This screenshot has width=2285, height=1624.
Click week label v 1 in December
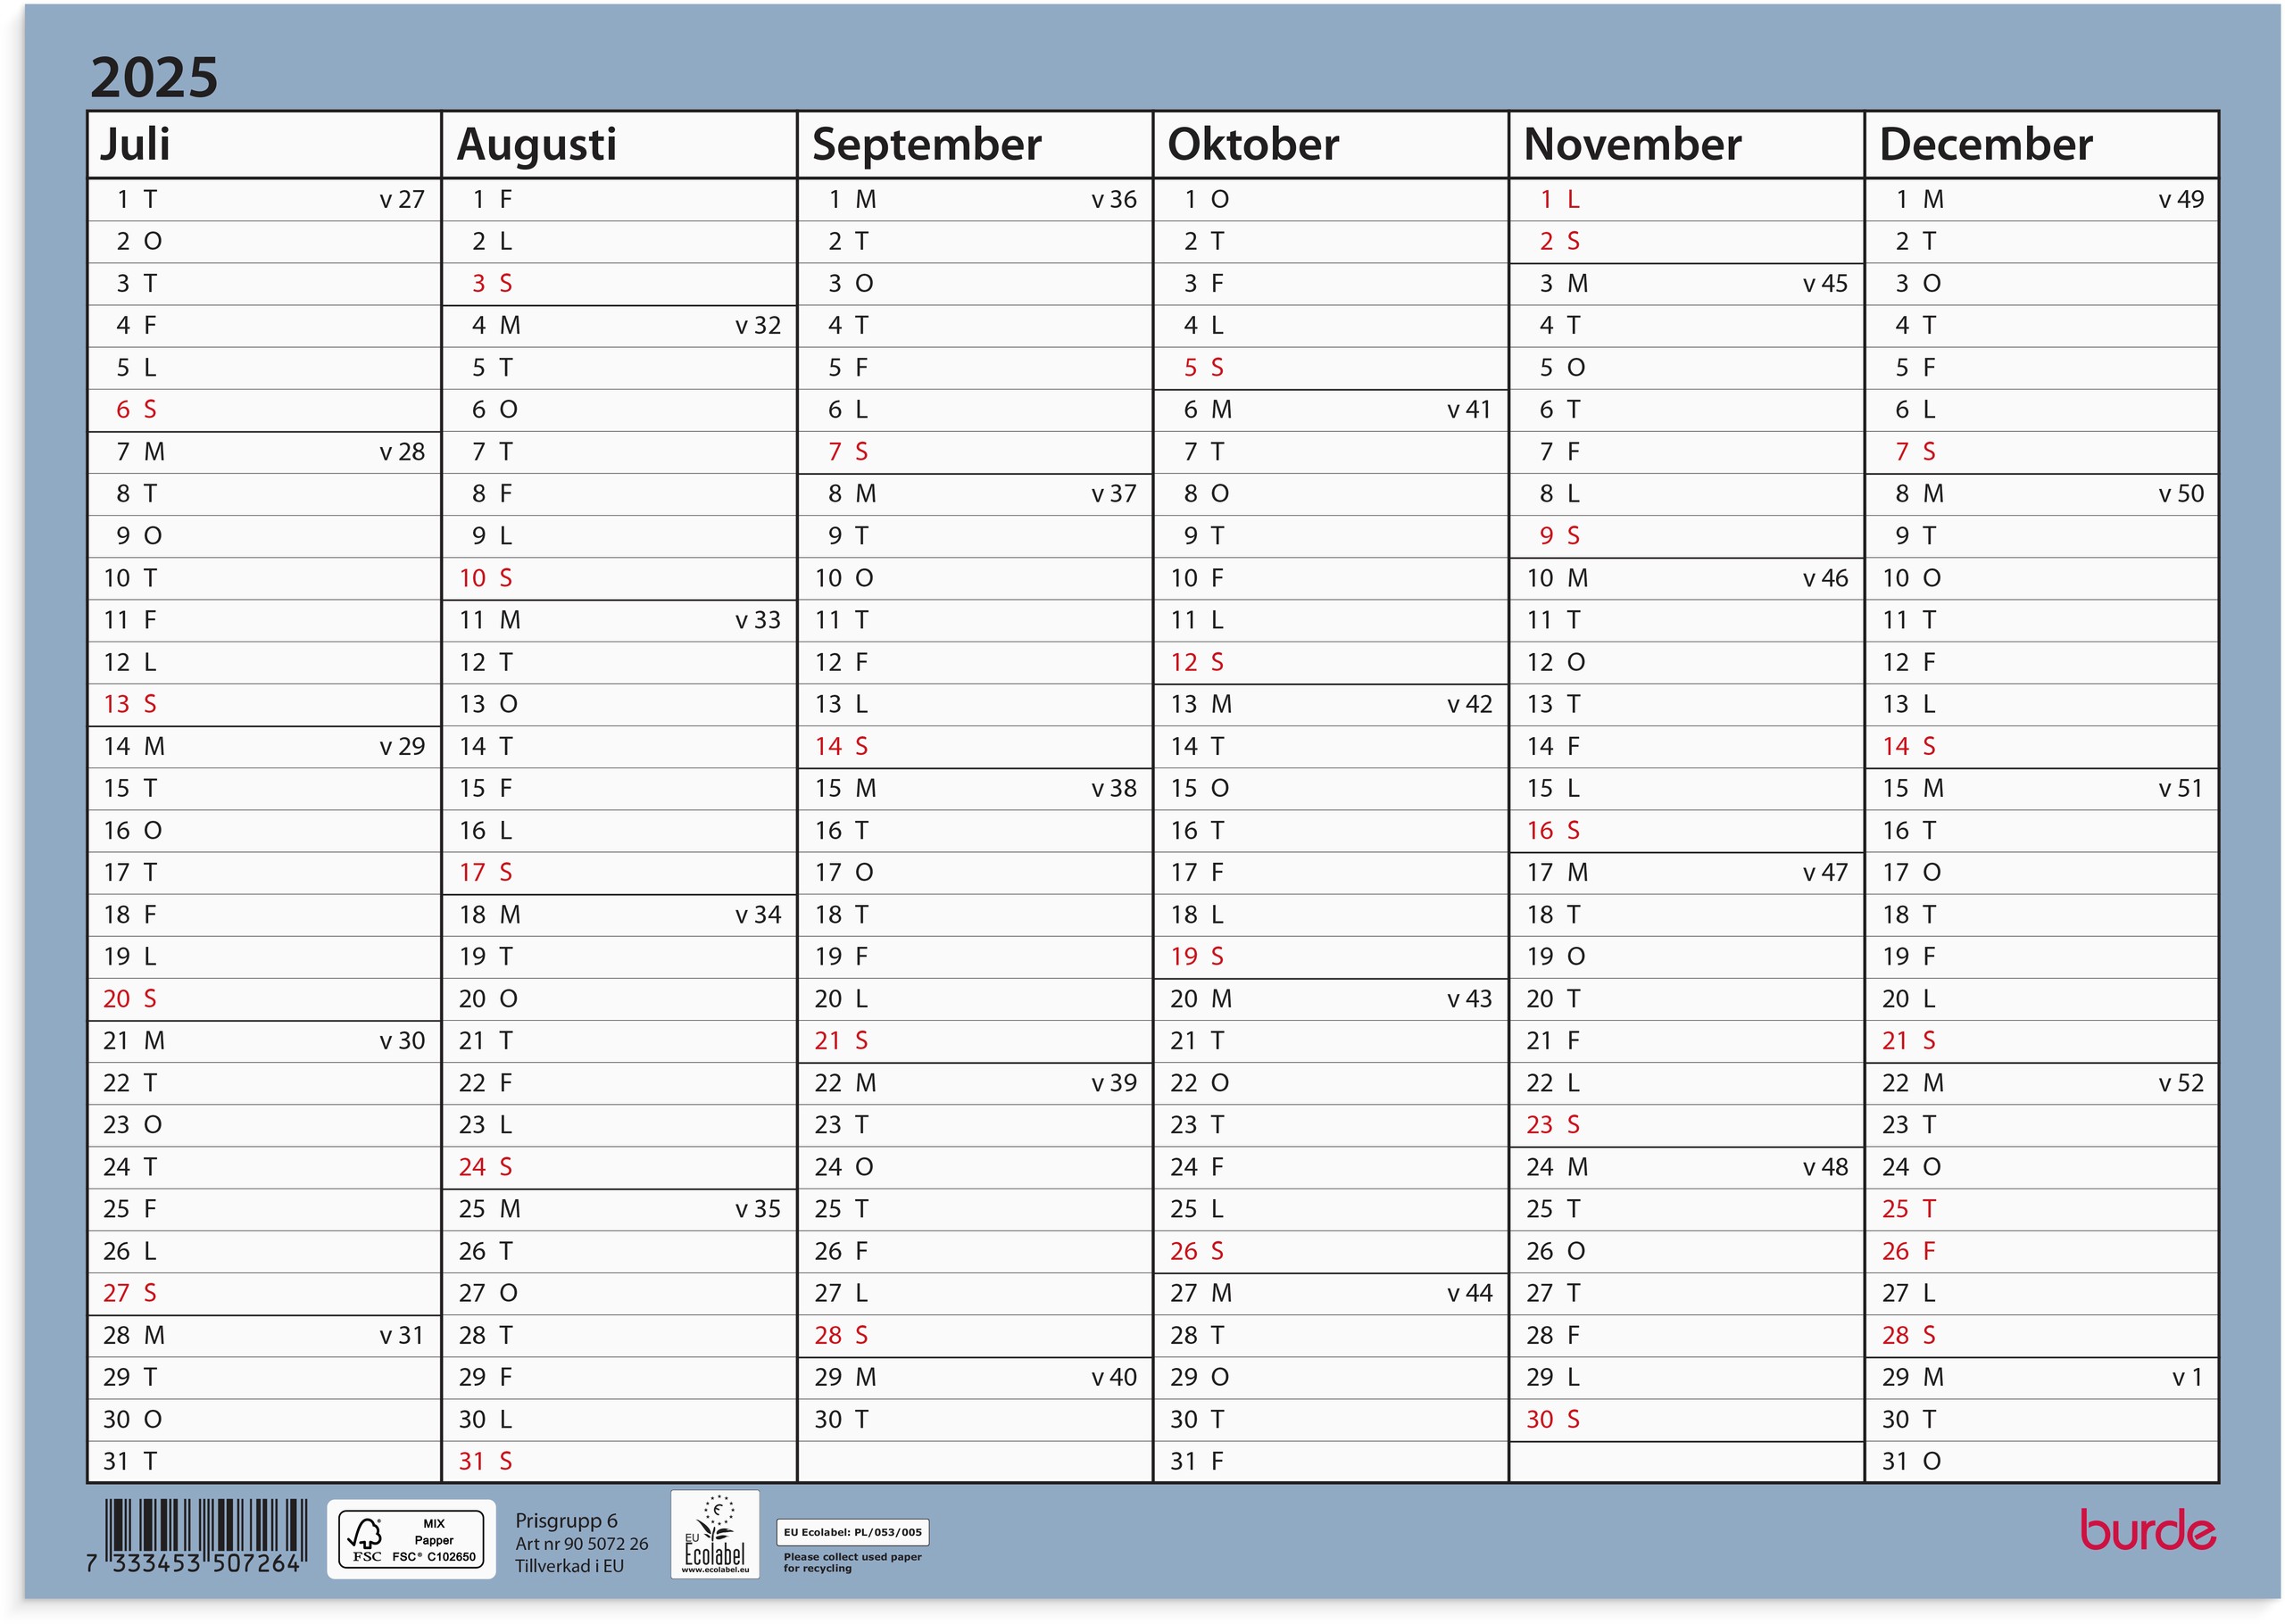pos(2186,1378)
